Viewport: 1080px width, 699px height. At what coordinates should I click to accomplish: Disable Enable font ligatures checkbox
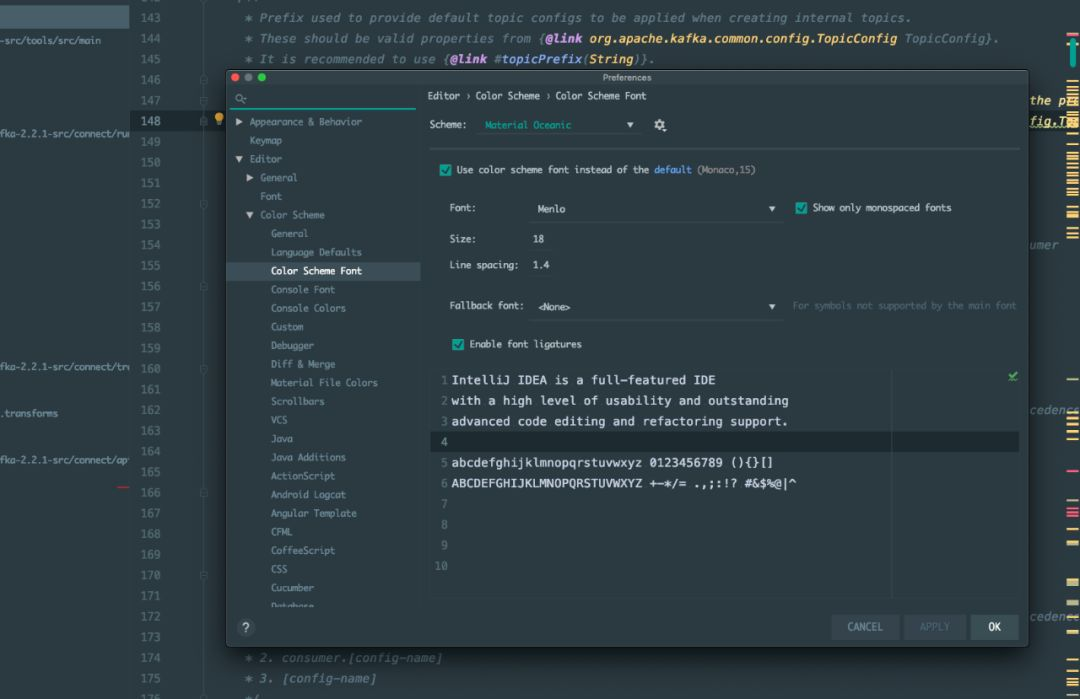pos(457,344)
